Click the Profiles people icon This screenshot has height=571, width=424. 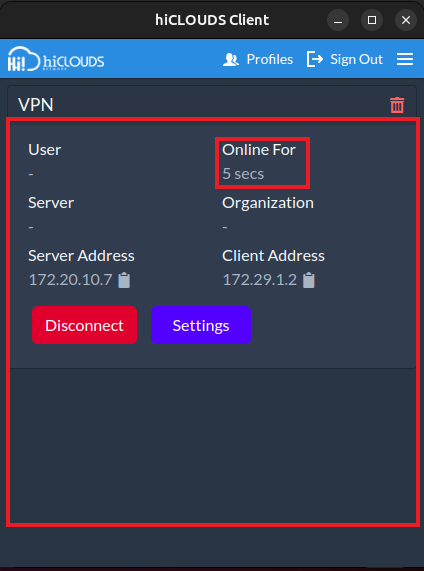pyautogui.click(x=231, y=59)
